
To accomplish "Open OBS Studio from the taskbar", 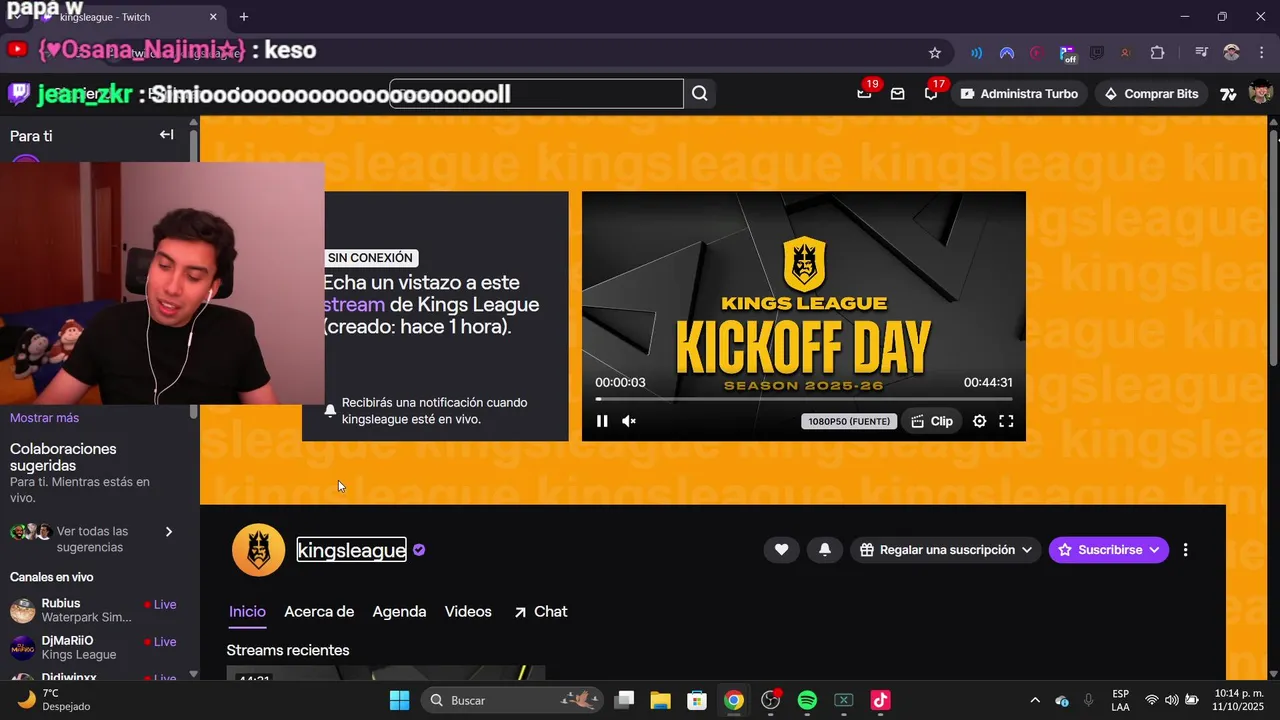I will click(771, 700).
